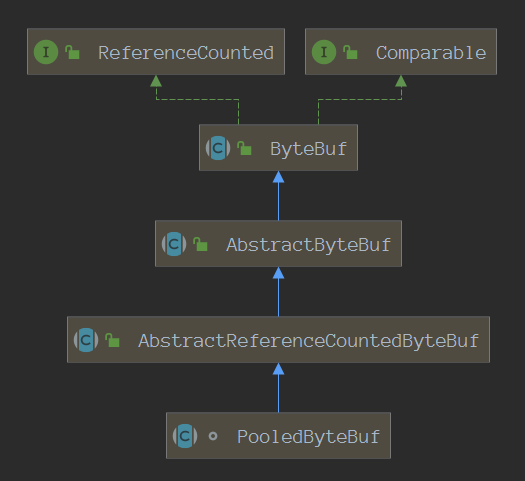Image resolution: width=525 pixels, height=481 pixels.
Task: Click the ByteBuf abstract class icon
Action: (218, 148)
